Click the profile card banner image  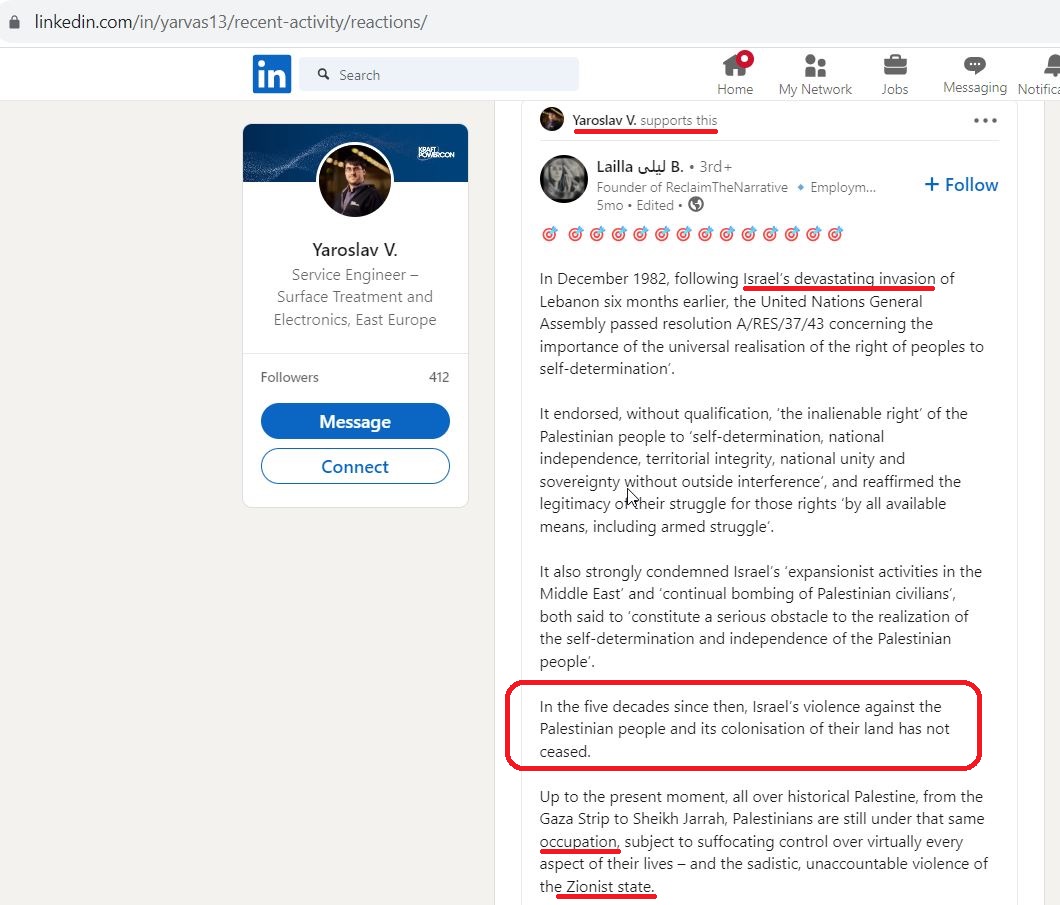point(355,153)
